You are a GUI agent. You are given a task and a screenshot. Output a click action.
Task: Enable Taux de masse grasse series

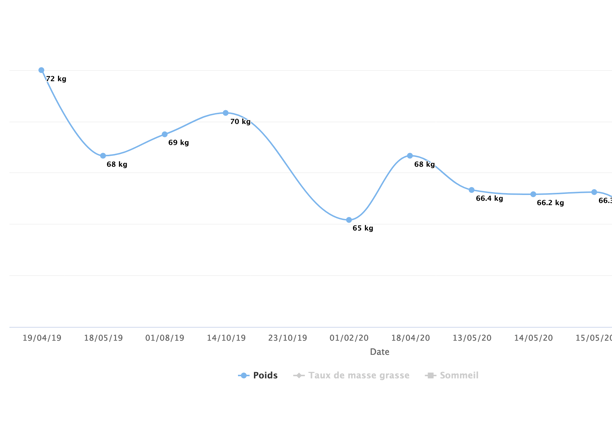coord(351,375)
